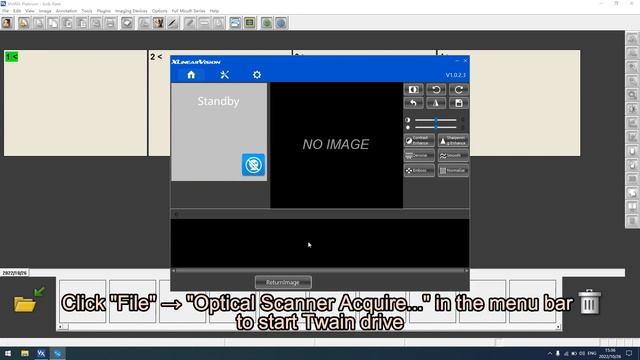The image size is (640, 360).
Task: Open the Image menu
Action: (x=45, y=11)
